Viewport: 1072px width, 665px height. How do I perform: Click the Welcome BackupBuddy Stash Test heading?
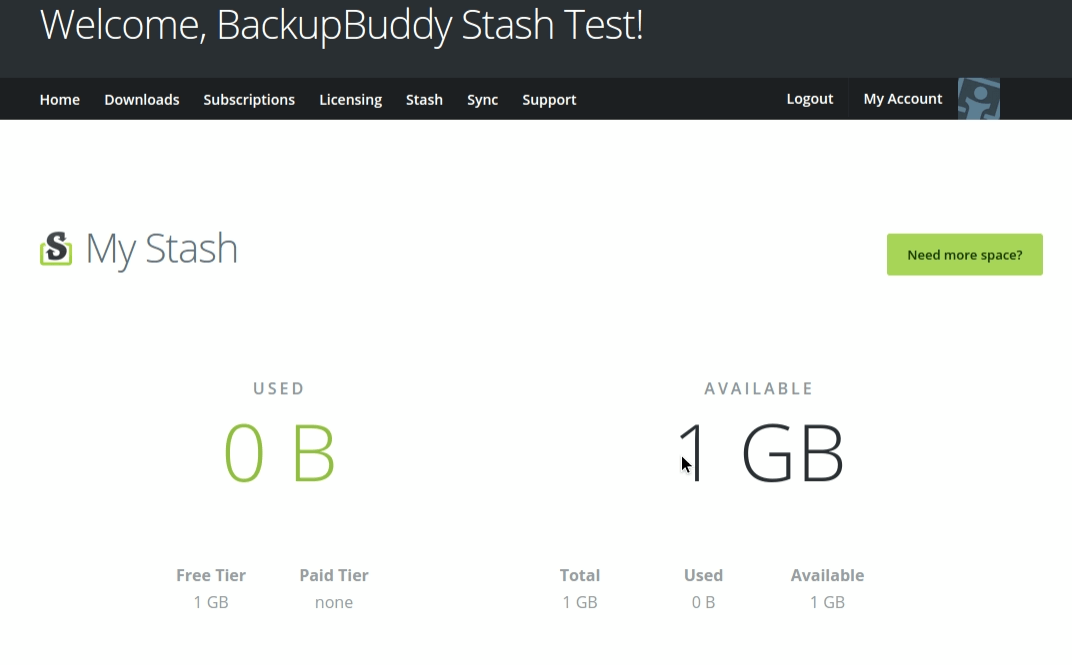click(x=341, y=26)
